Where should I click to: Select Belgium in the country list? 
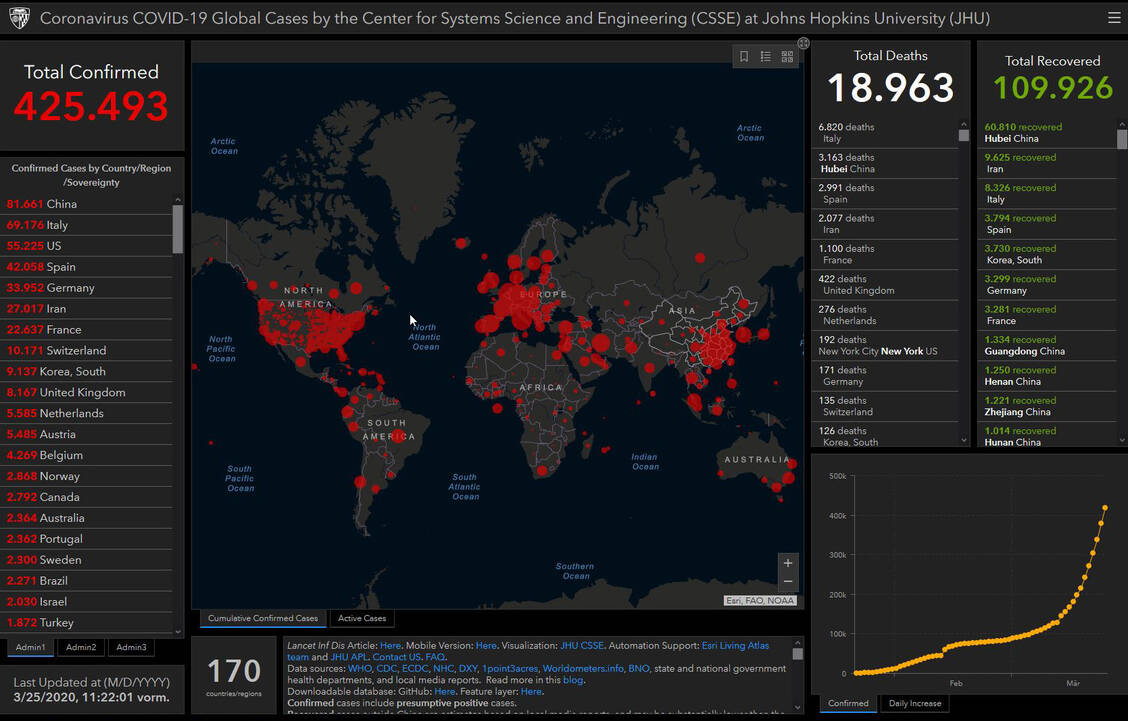[x=87, y=455]
